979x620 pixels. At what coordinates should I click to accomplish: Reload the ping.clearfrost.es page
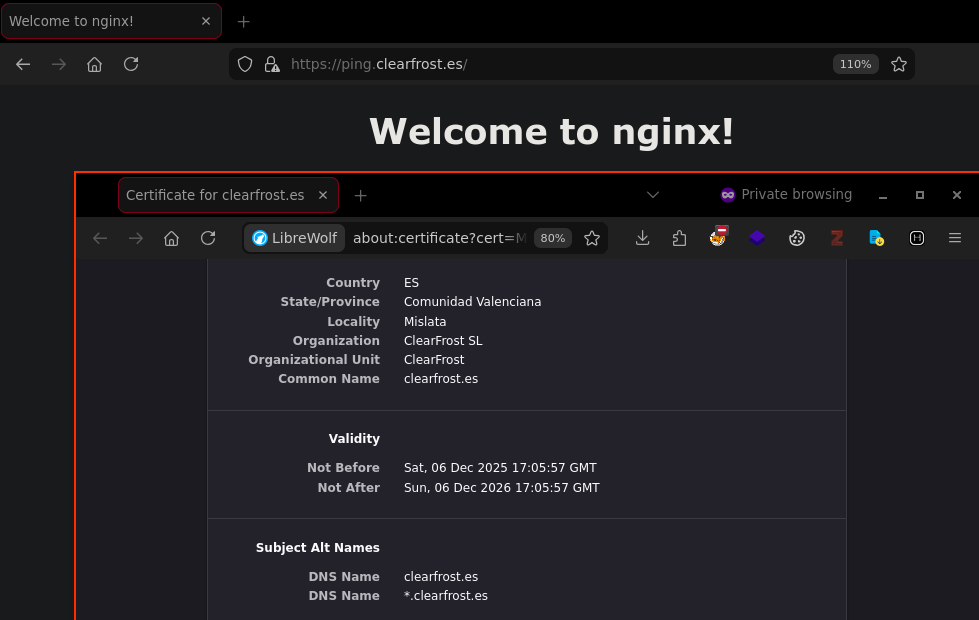click(x=131, y=64)
